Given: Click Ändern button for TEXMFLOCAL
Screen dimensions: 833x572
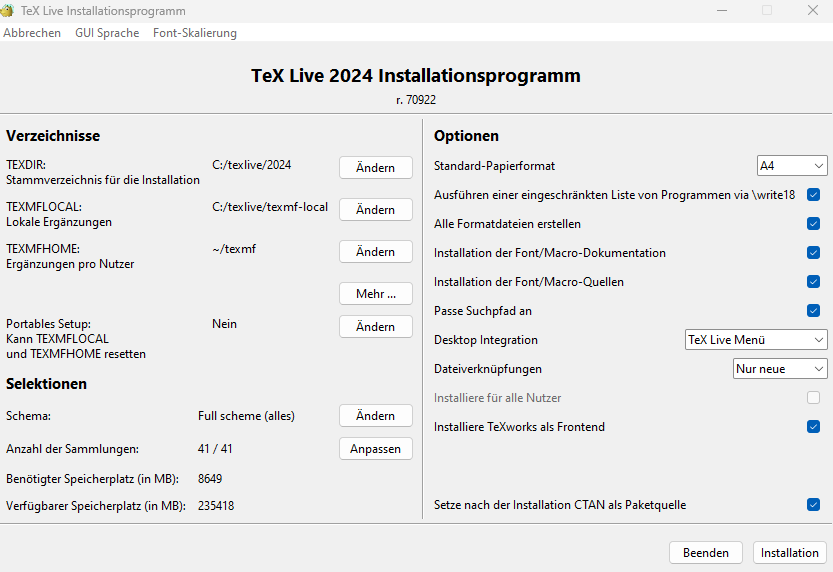Looking at the screenshot, I should click(375, 210).
